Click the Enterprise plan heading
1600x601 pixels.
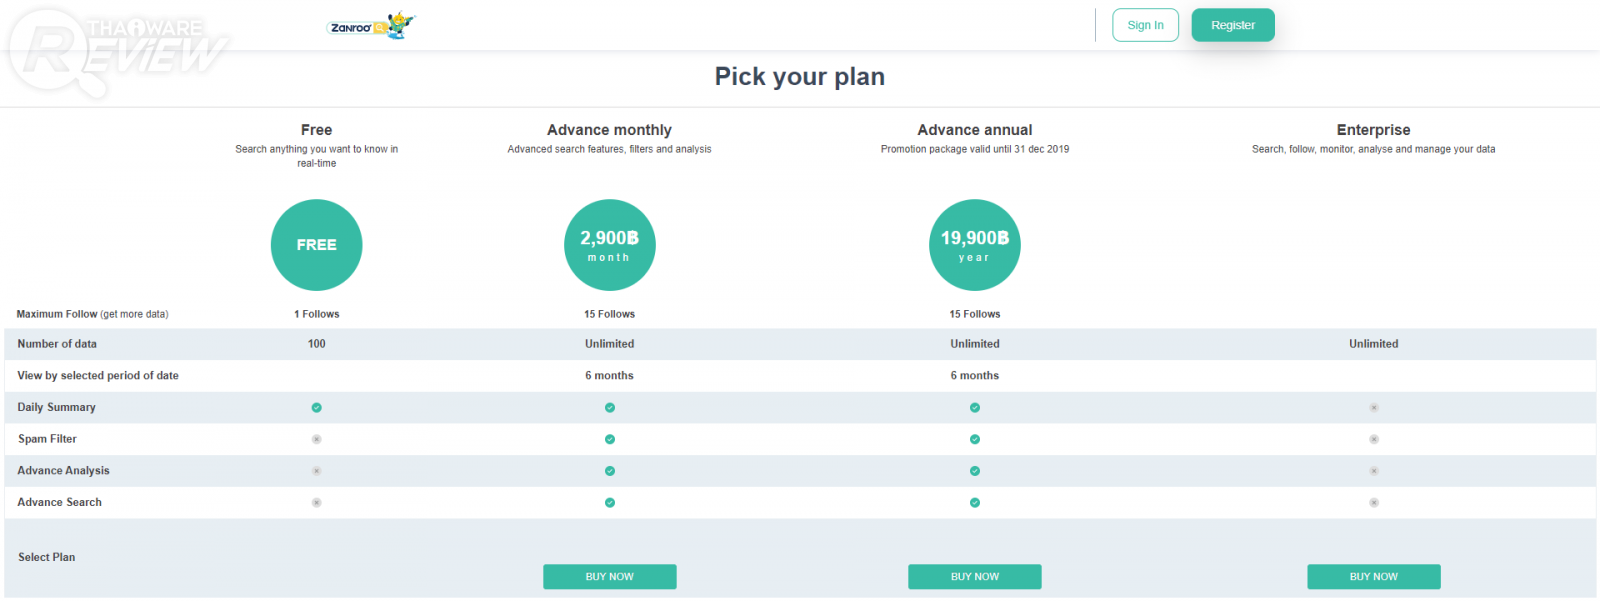1373,130
